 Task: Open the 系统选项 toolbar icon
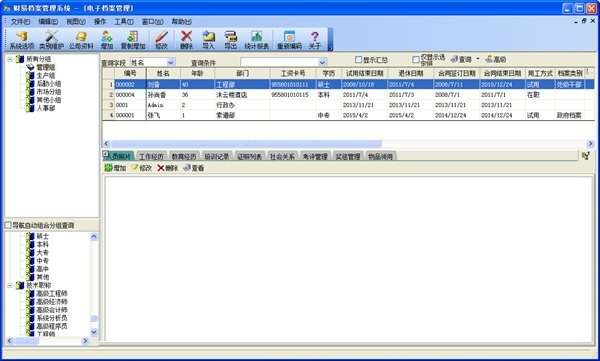pos(22,40)
